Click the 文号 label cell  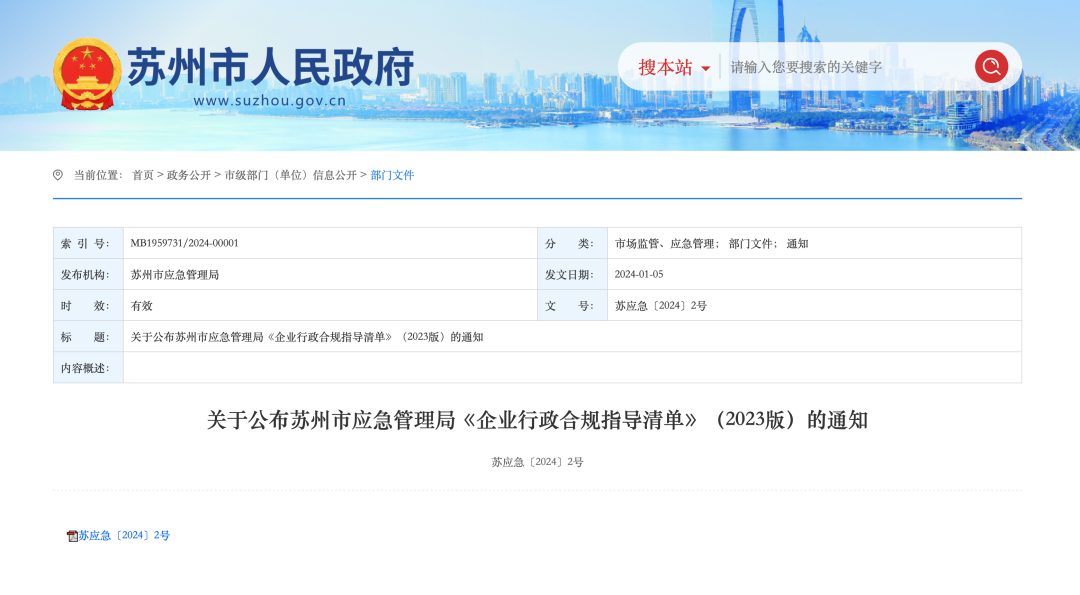pyautogui.click(x=572, y=305)
